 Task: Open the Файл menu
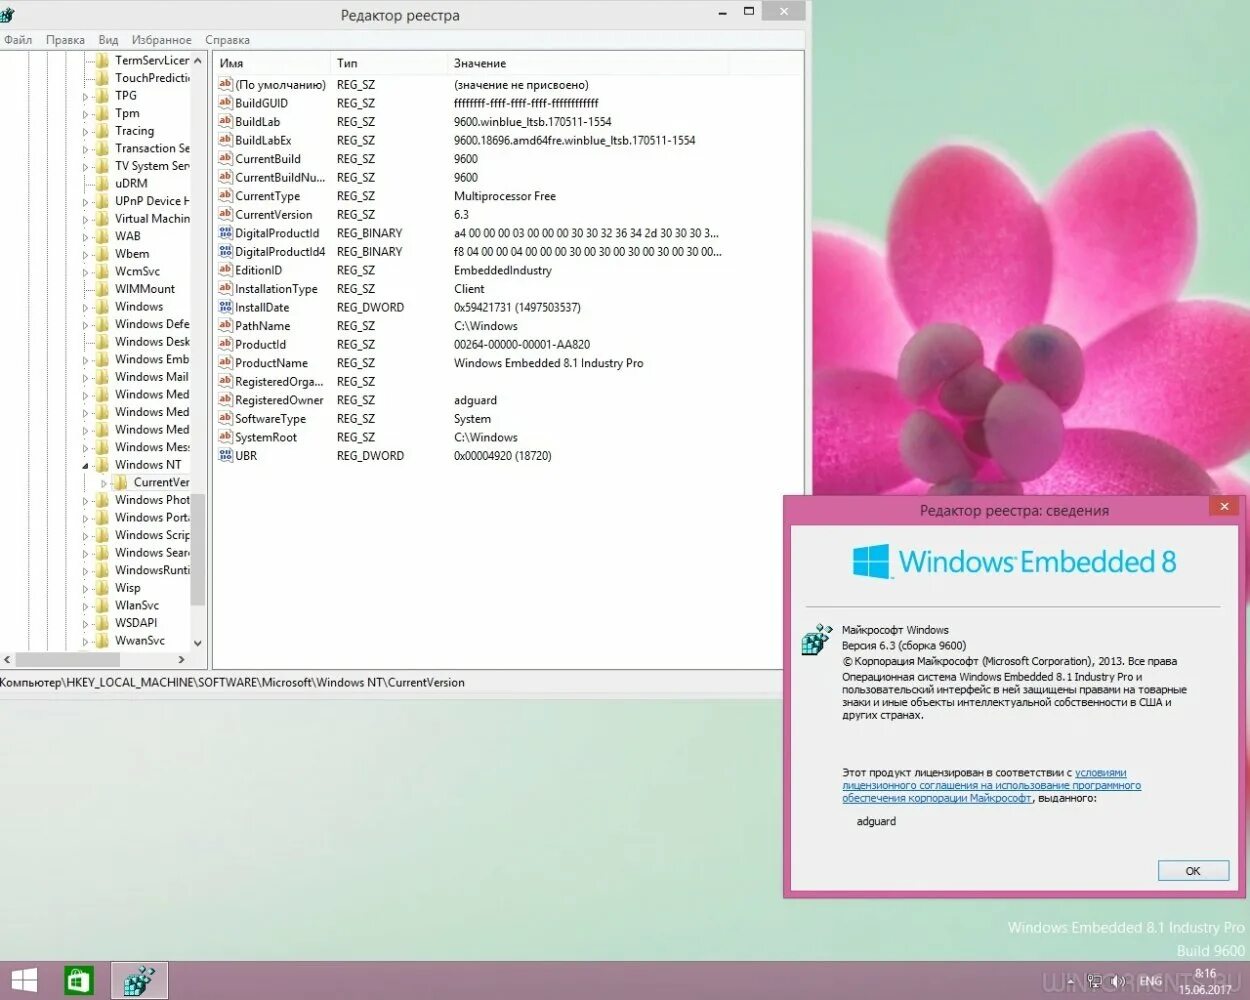pyautogui.click(x=18, y=40)
